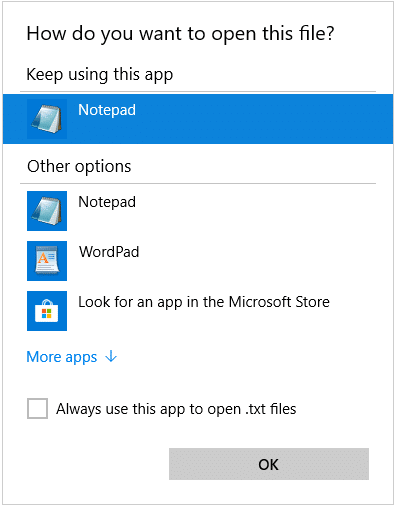Click the Notepad icon under Keep using this app
The height and width of the screenshot is (507, 396).
[47, 119]
